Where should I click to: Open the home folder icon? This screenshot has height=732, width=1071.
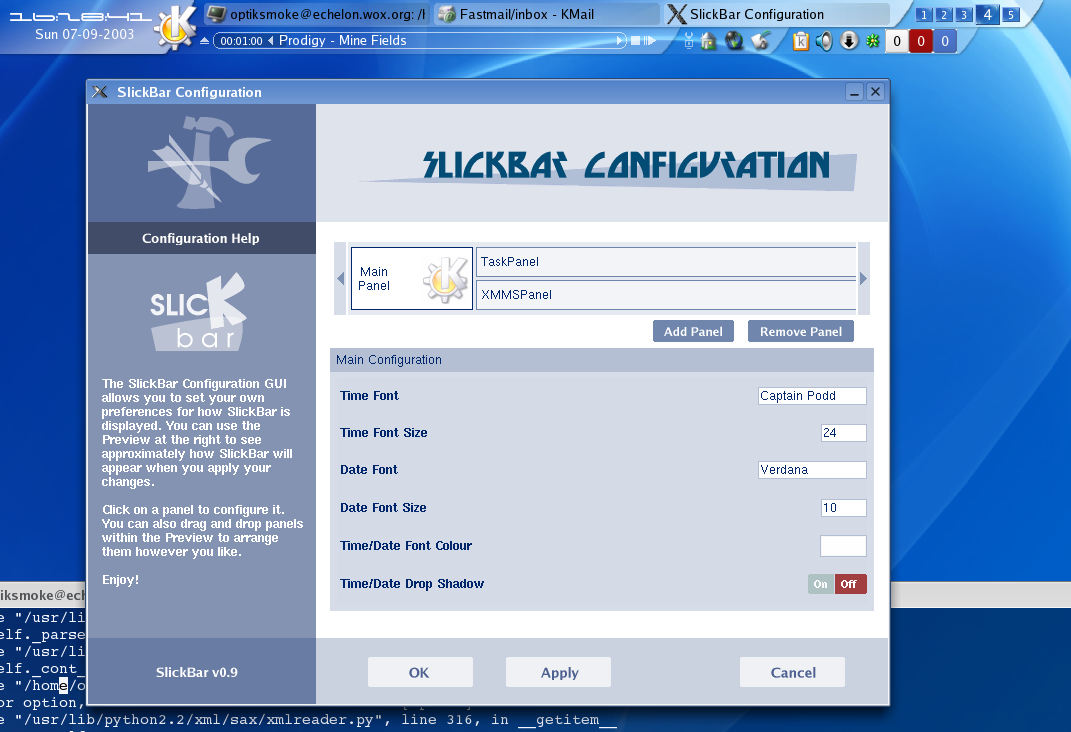click(709, 41)
